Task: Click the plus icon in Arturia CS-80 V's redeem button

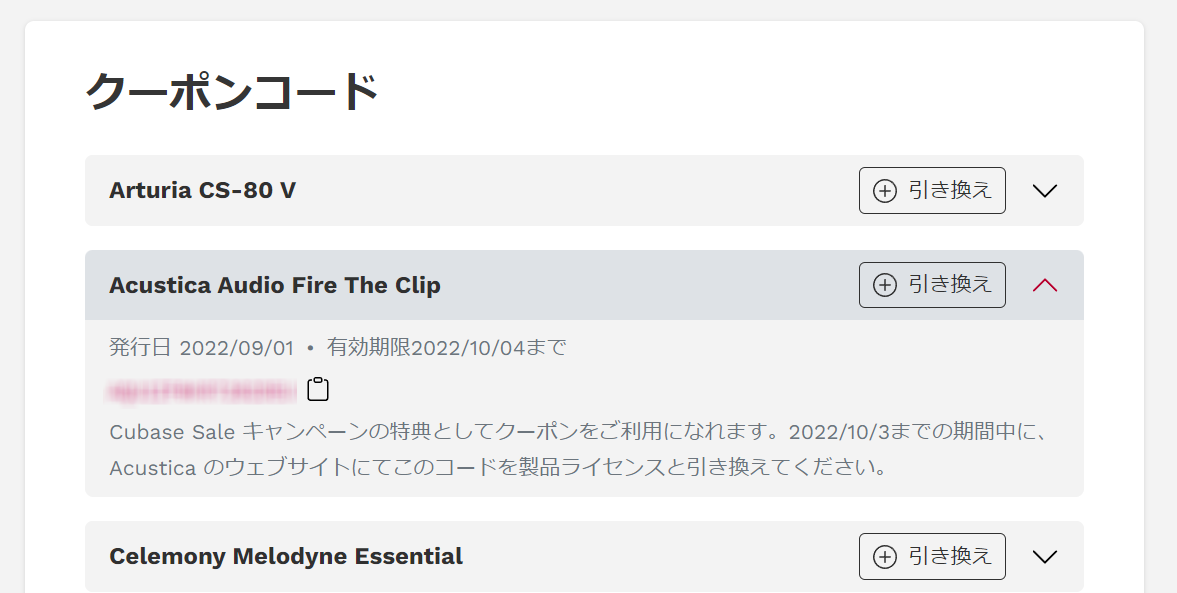Action: pyautogui.click(x=885, y=191)
